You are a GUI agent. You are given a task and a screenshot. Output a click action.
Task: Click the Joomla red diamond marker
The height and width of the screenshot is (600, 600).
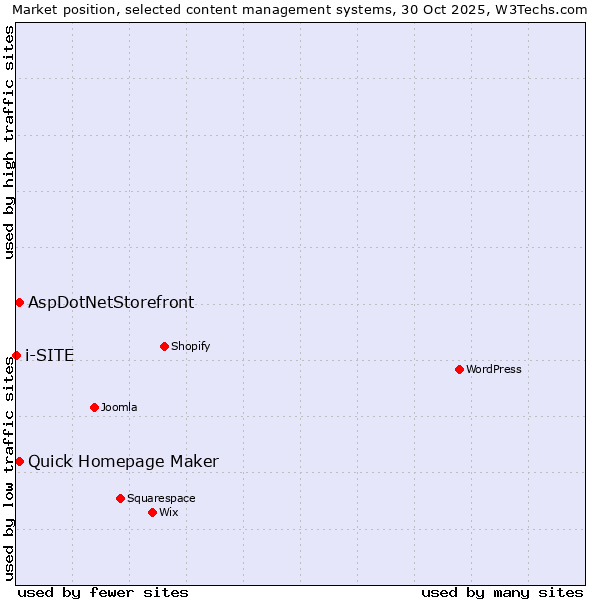[x=94, y=407]
